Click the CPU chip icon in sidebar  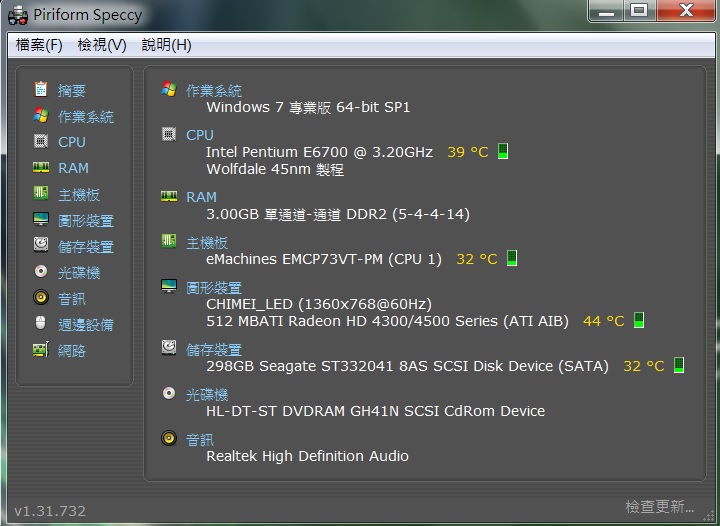[41, 141]
